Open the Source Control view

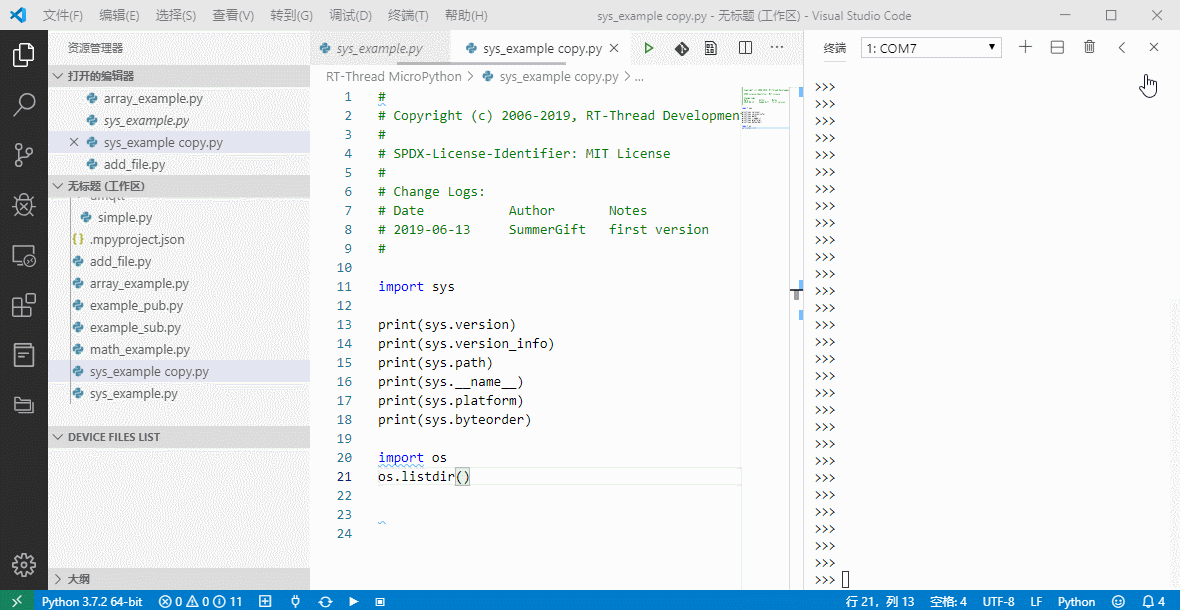pyautogui.click(x=24, y=154)
